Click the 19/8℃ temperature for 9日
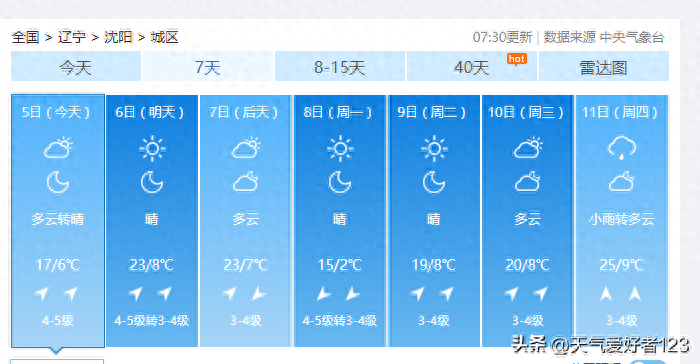Viewport: 700px width, 364px height. (x=433, y=265)
